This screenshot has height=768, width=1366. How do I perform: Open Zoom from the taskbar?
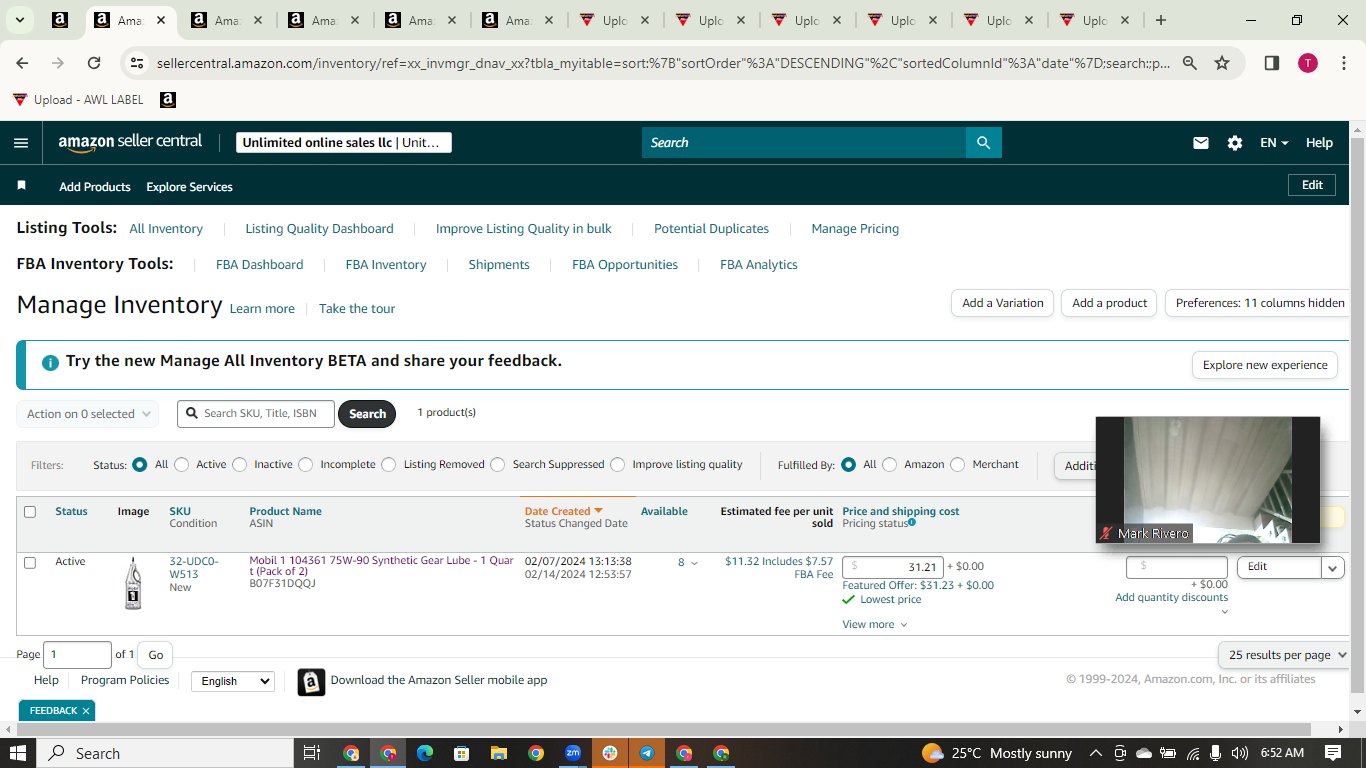tap(573, 753)
